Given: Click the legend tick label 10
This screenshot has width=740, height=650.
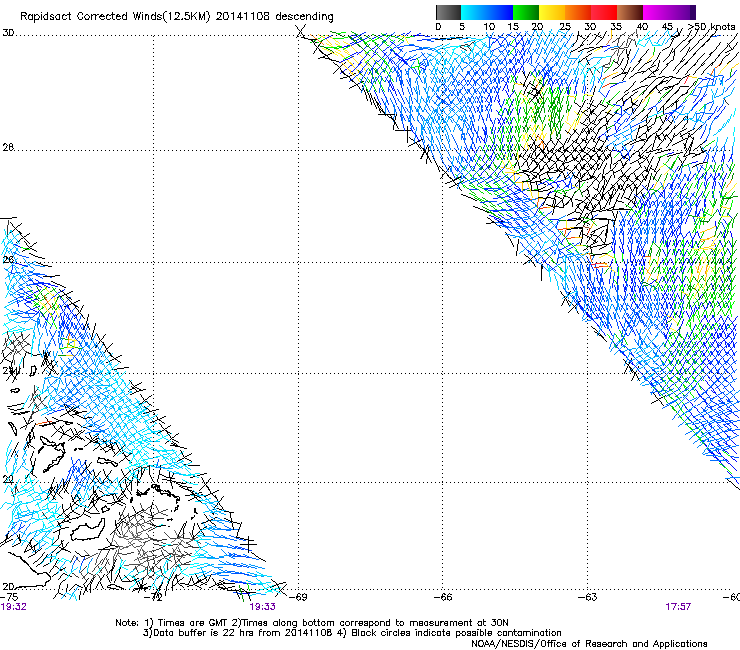Looking at the screenshot, I should pos(489,27).
